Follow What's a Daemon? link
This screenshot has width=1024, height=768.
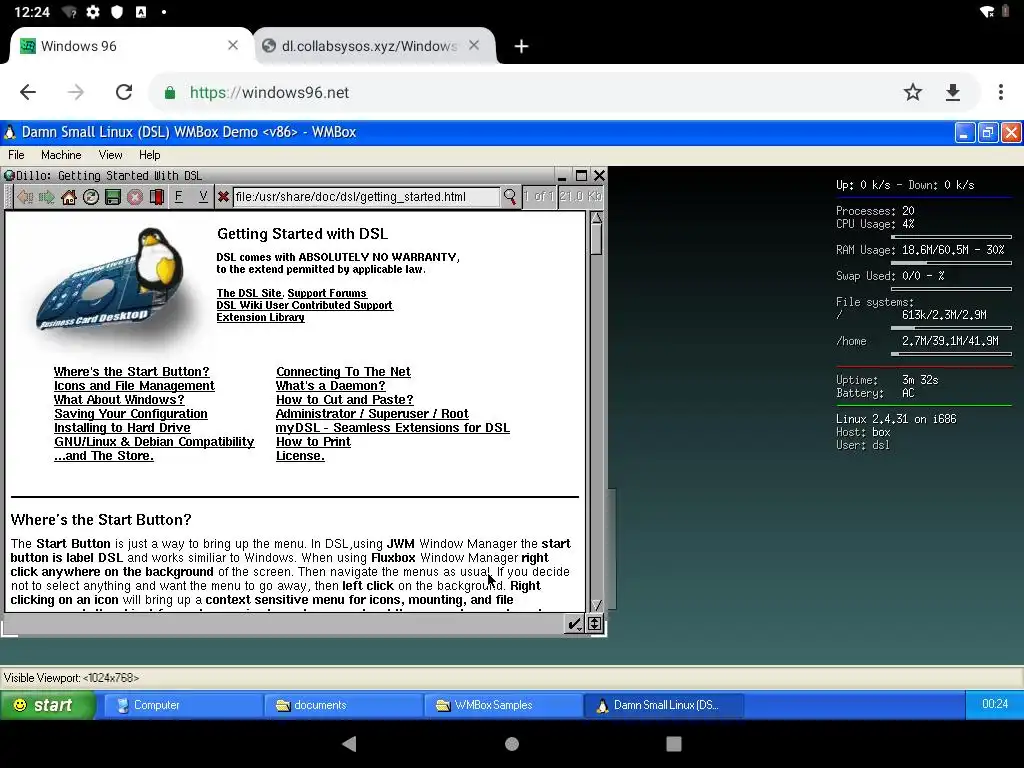(330, 386)
